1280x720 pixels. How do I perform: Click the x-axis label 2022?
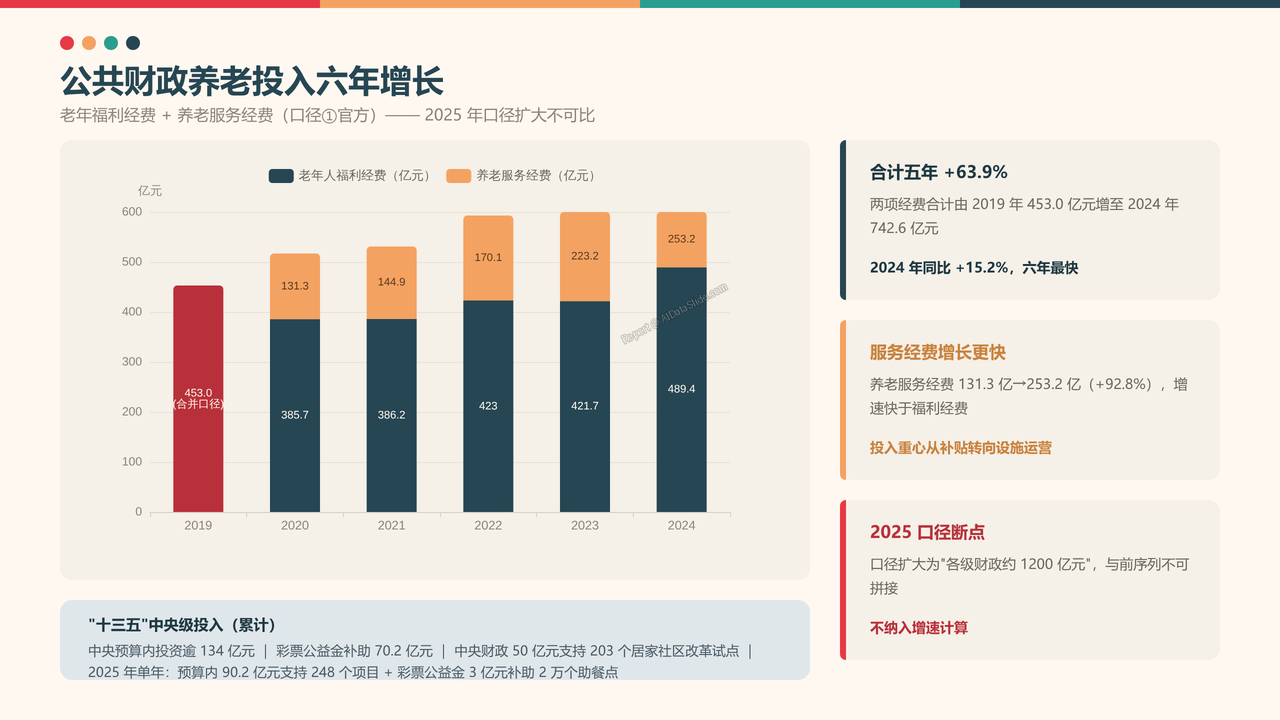(x=488, y=526)
